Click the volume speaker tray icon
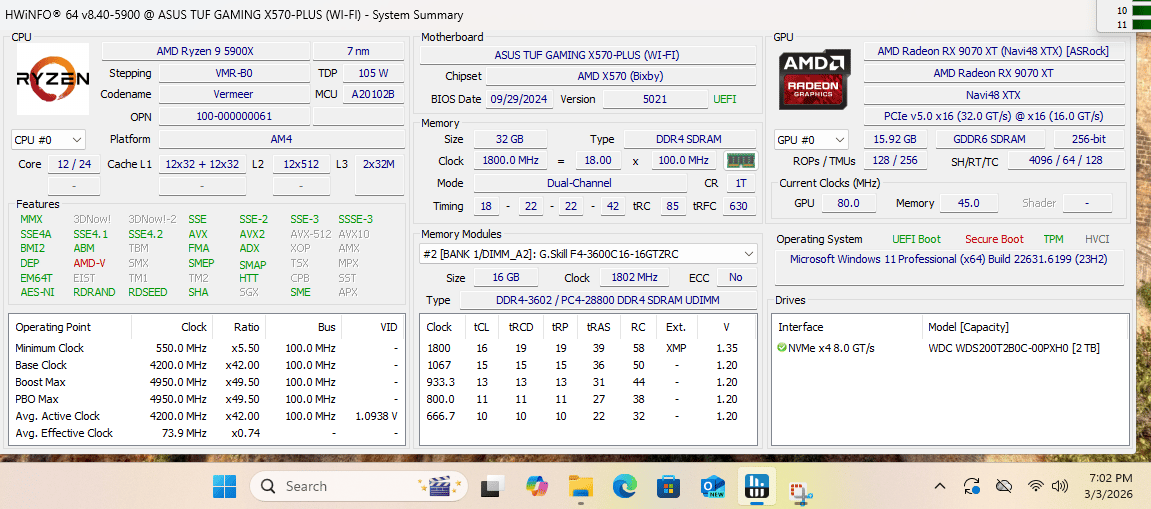The width and height of the screenshot is (1151, 509). pyautogui.click(x=1059, y=485)
